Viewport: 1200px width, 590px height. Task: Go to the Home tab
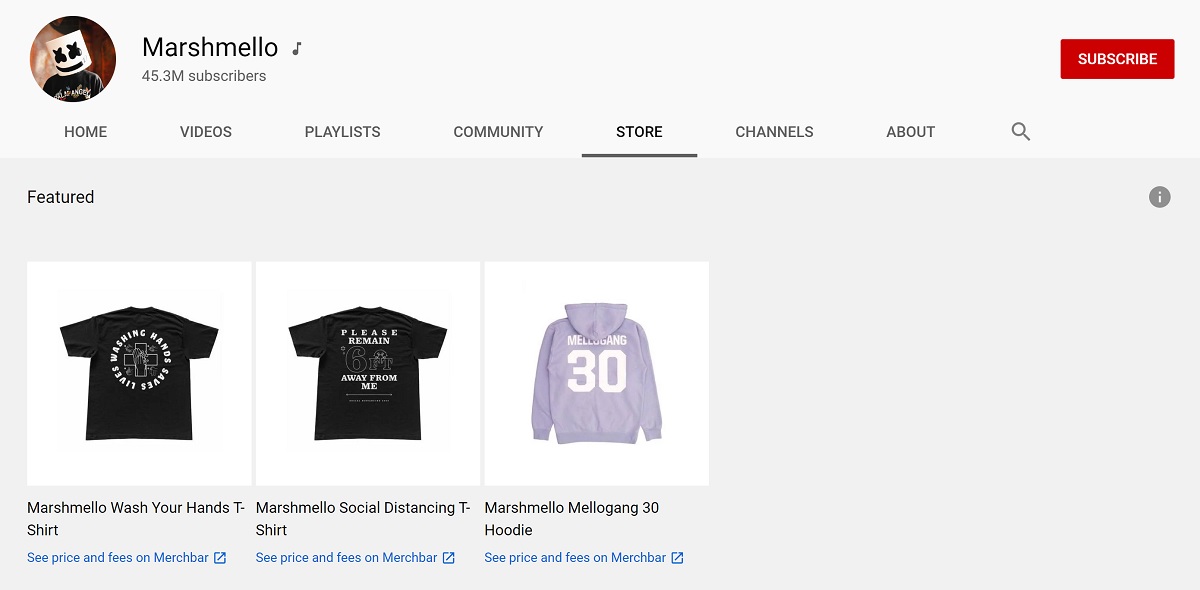[x=85, y=132]
